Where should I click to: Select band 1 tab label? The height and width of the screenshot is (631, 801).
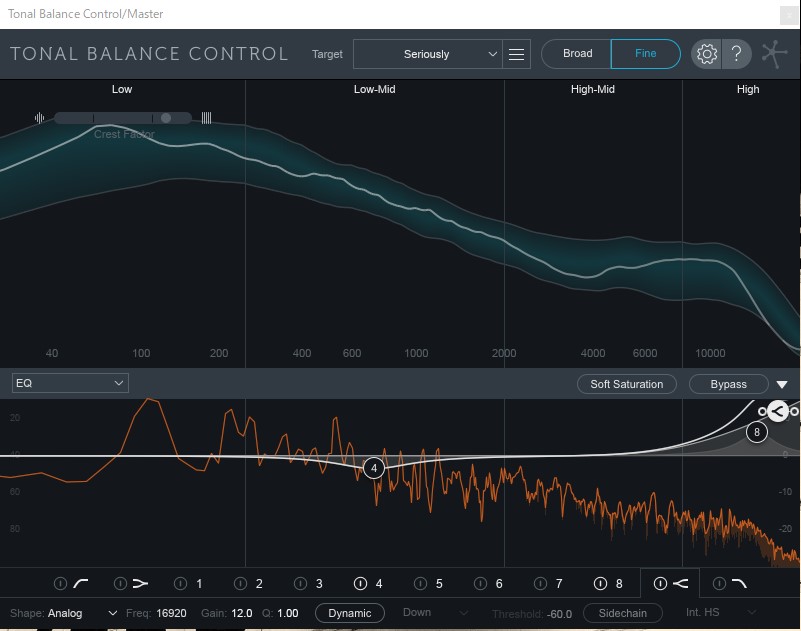pyautogui.click(x=199, y=583)
